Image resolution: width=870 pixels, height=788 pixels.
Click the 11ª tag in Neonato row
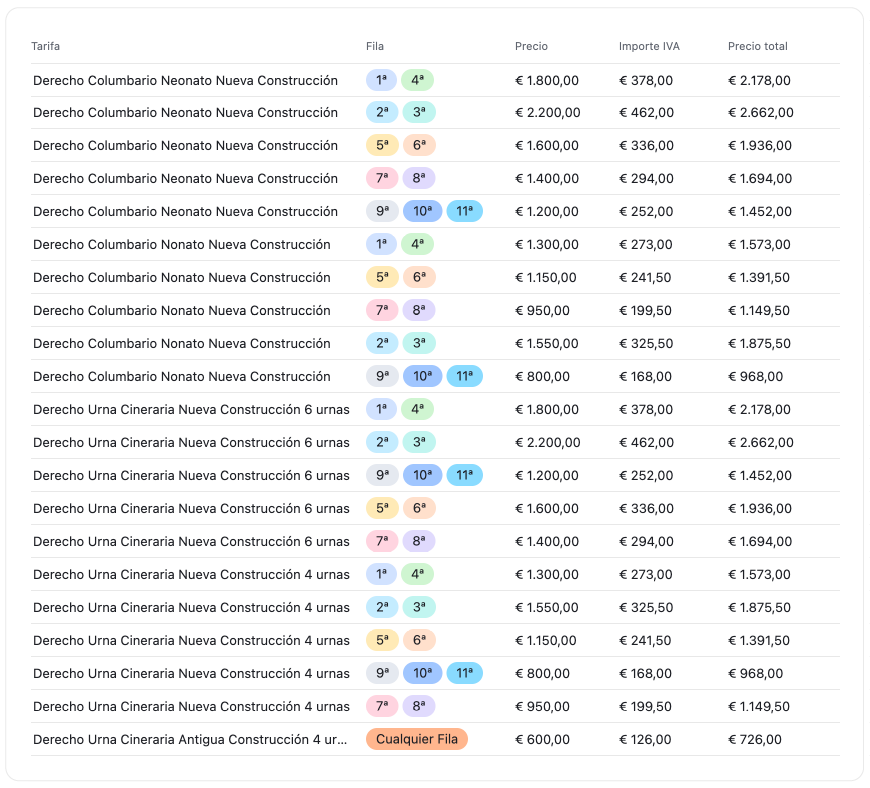coord(465,211)
